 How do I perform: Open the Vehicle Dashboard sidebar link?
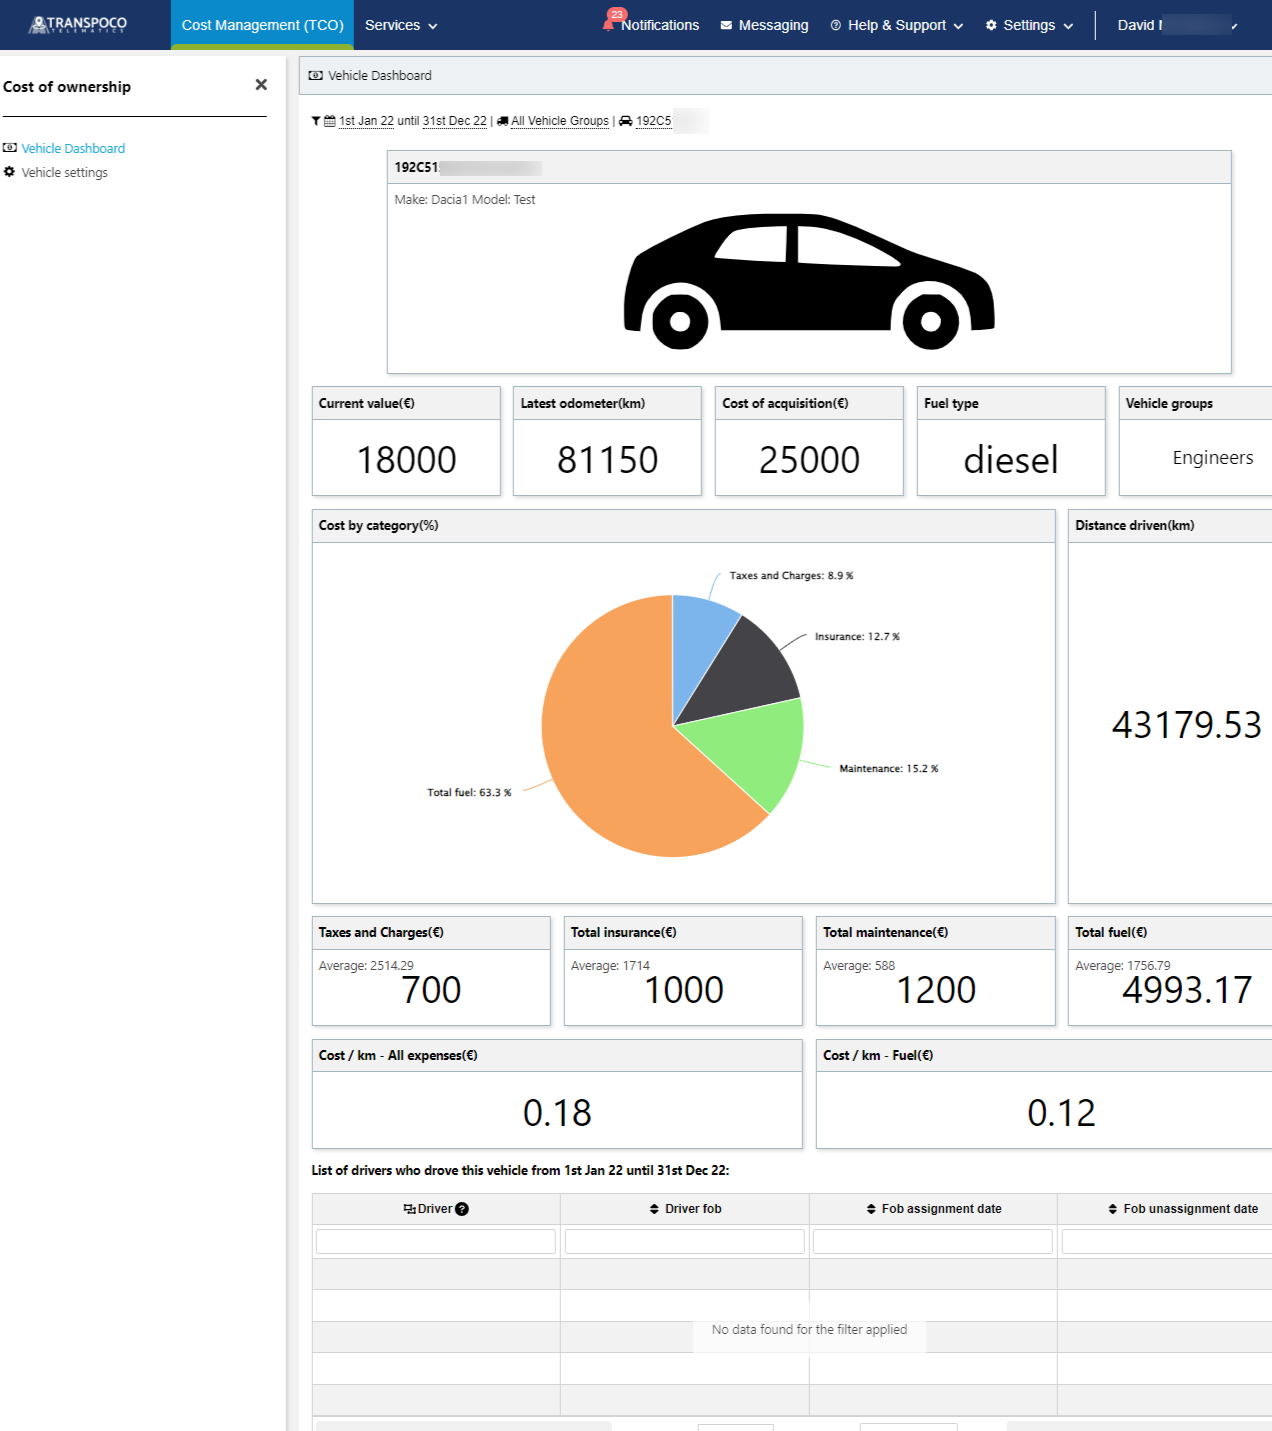point(73,148)
